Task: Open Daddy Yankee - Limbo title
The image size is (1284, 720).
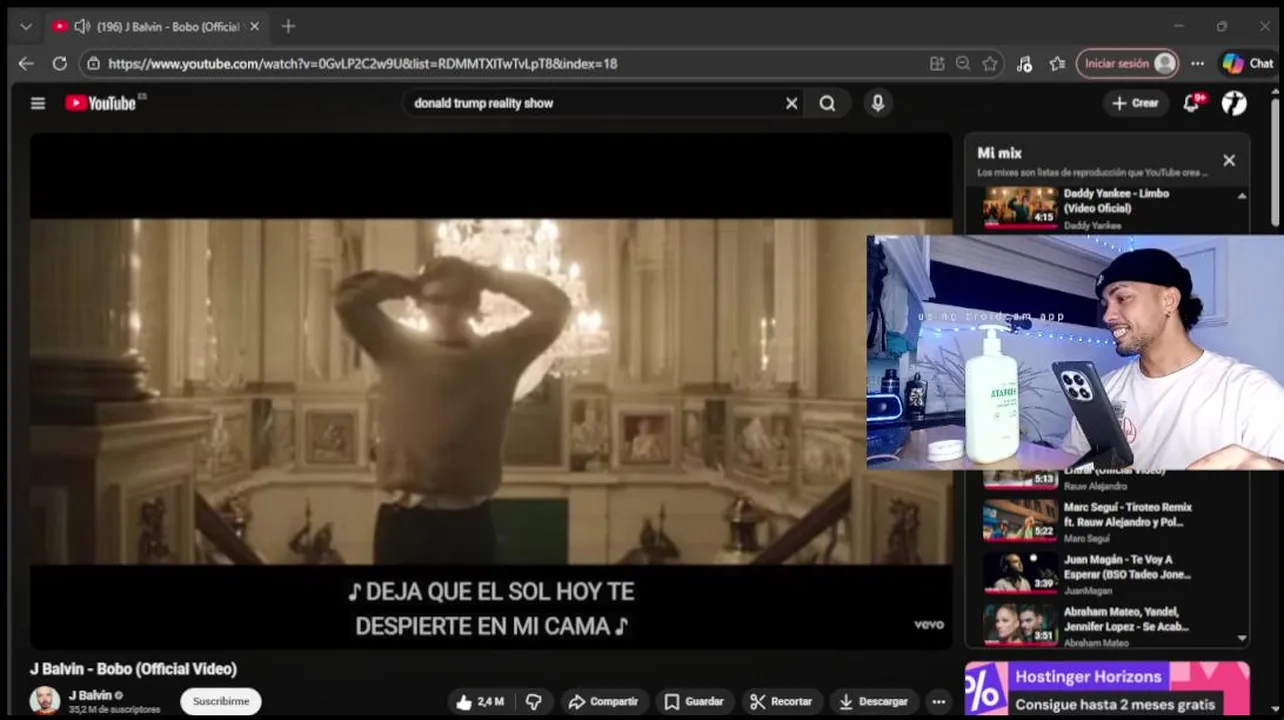Action: (x=1116, y=201)
